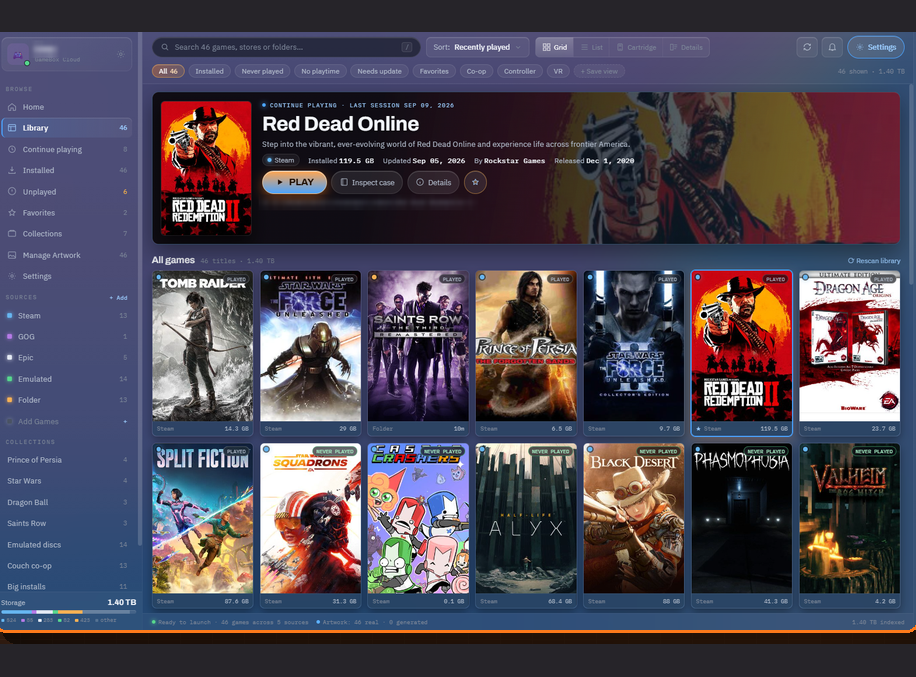Select the Tomb Raider game card

pyautogui.click(x=203, y=353)
